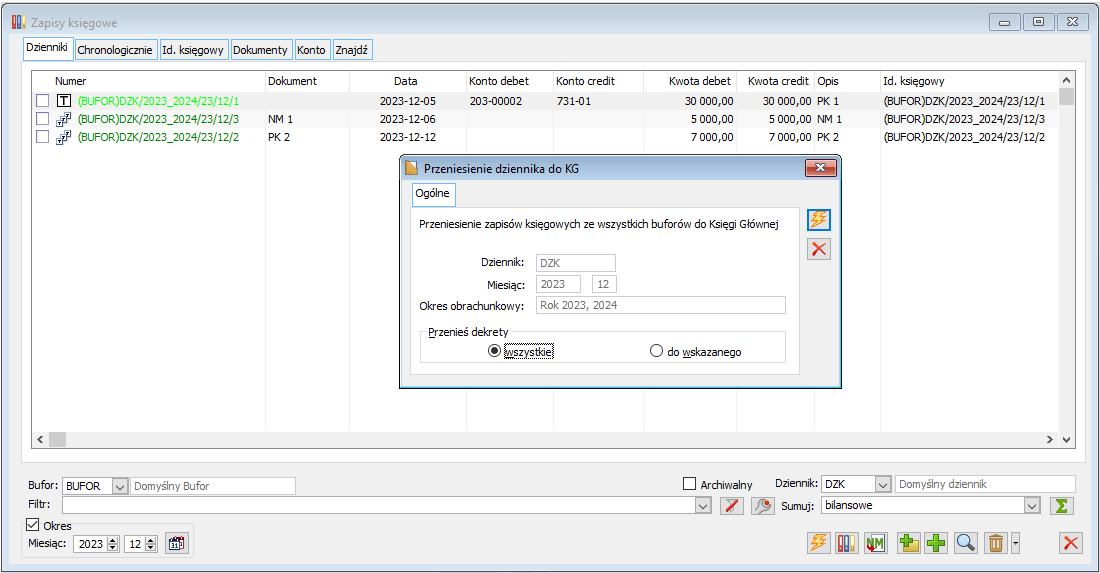The height and width of the screenshot is (573, 1100).
Task: Click the lightning transfer icon in the dialog
Action: (818, 220)
